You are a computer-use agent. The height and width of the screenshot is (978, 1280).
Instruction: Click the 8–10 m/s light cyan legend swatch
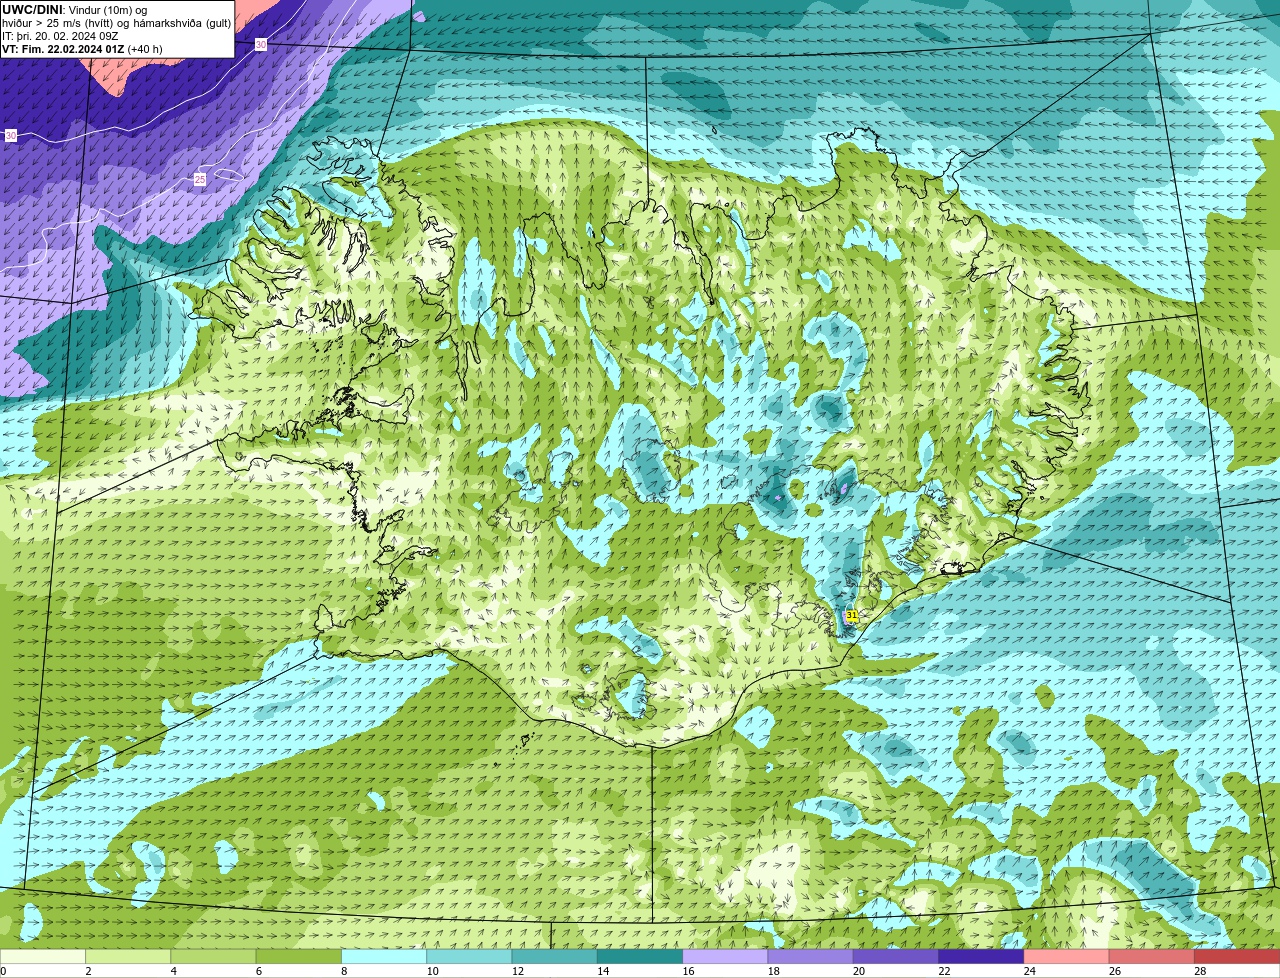tap(384, 956)
